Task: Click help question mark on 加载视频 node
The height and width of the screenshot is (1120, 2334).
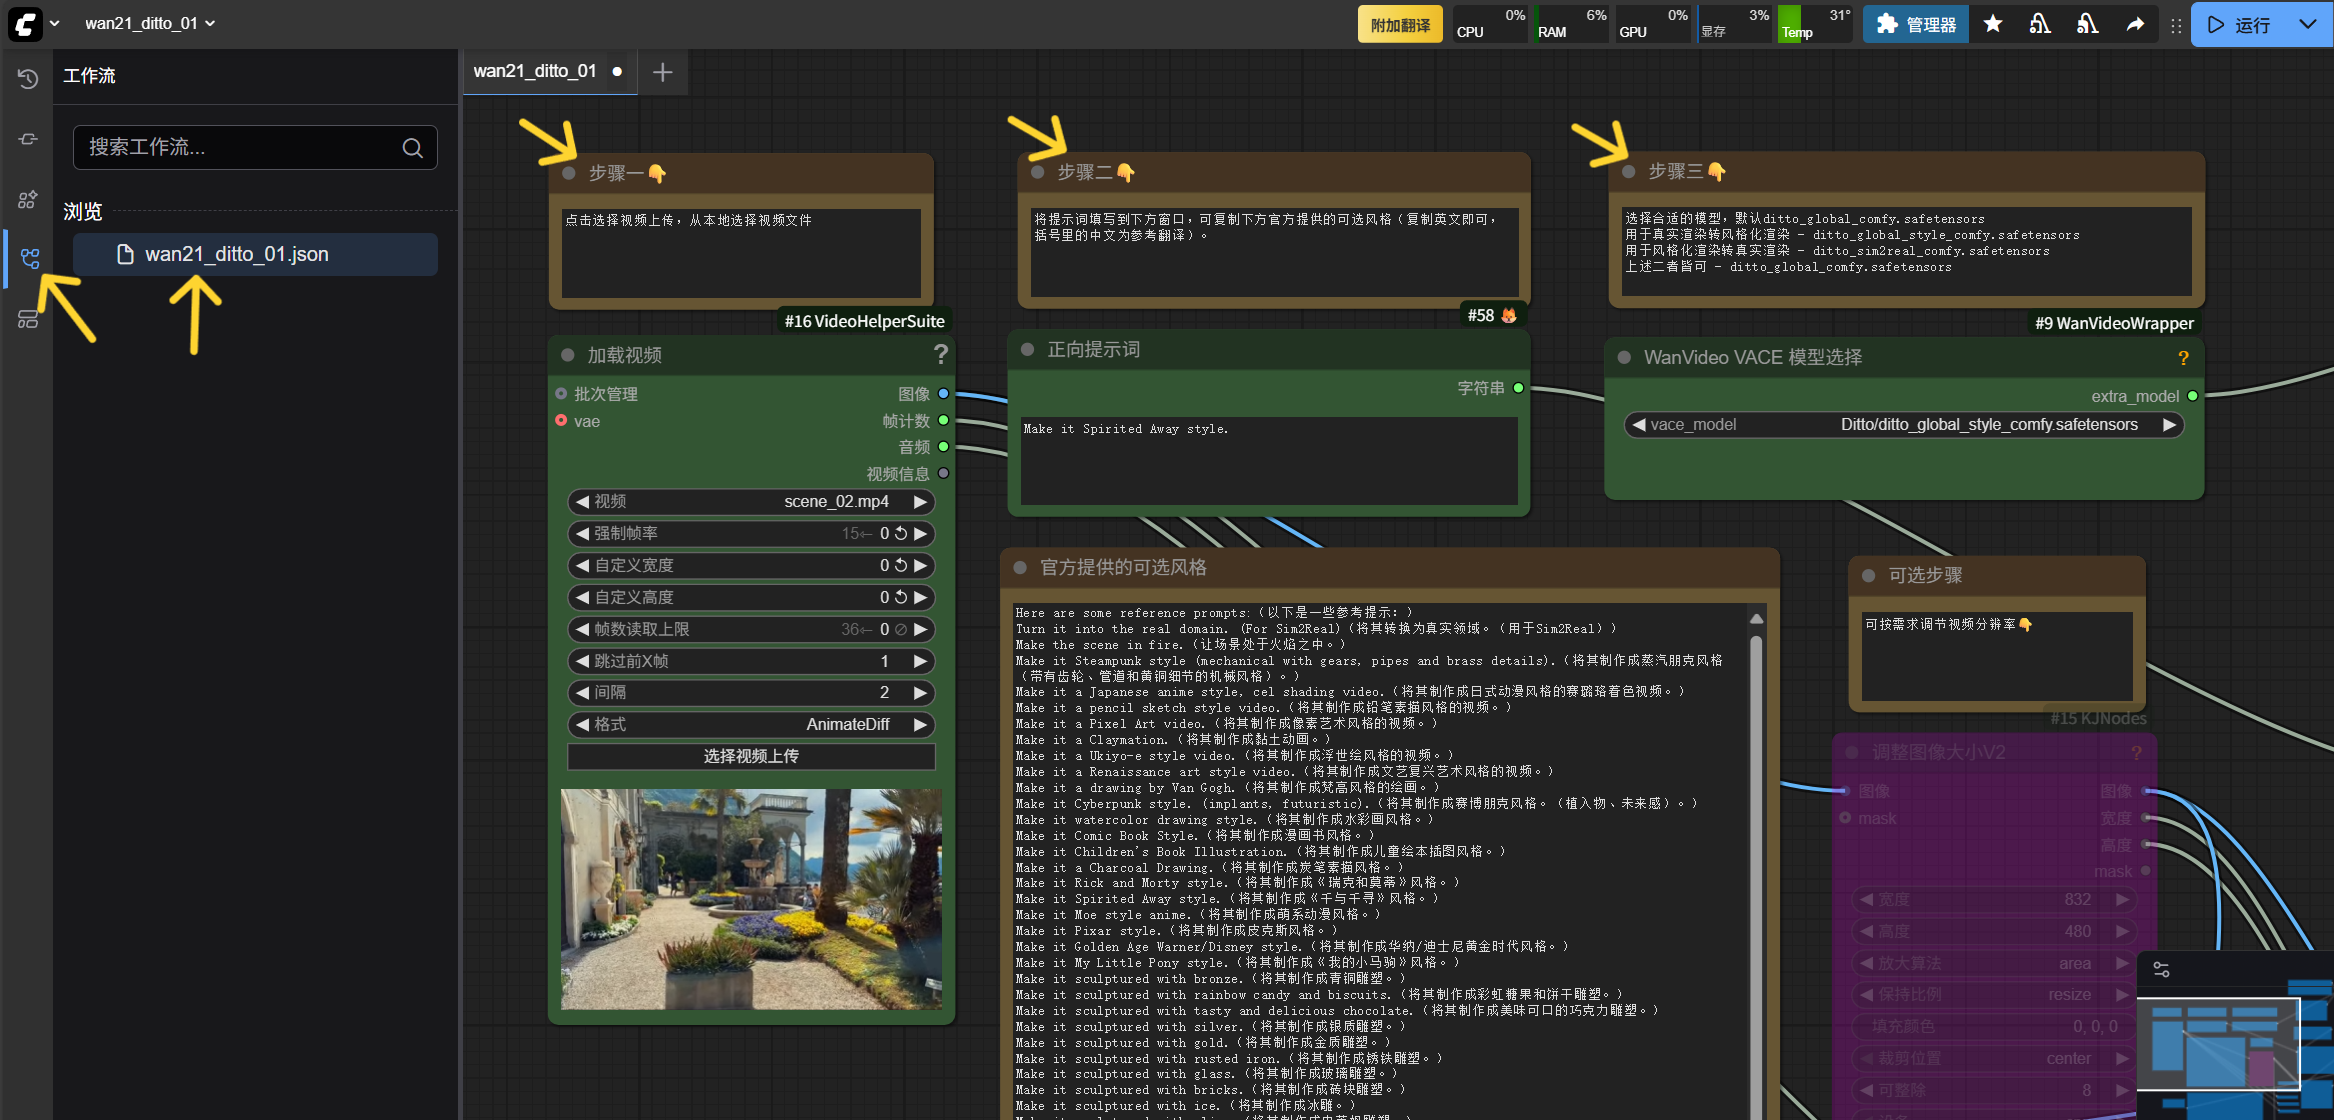Action: click(940, 354)
